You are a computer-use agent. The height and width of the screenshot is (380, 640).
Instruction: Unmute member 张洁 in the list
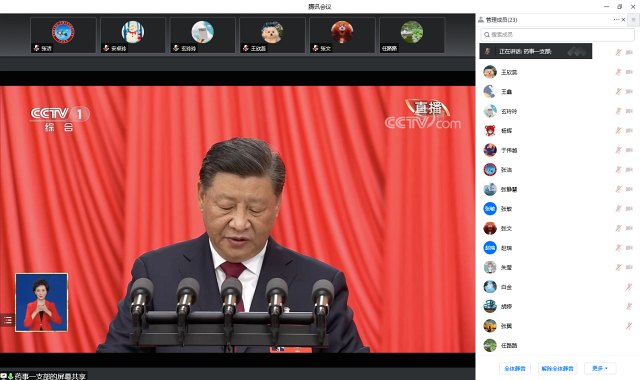pyautogui.click(x=618, y=169)
